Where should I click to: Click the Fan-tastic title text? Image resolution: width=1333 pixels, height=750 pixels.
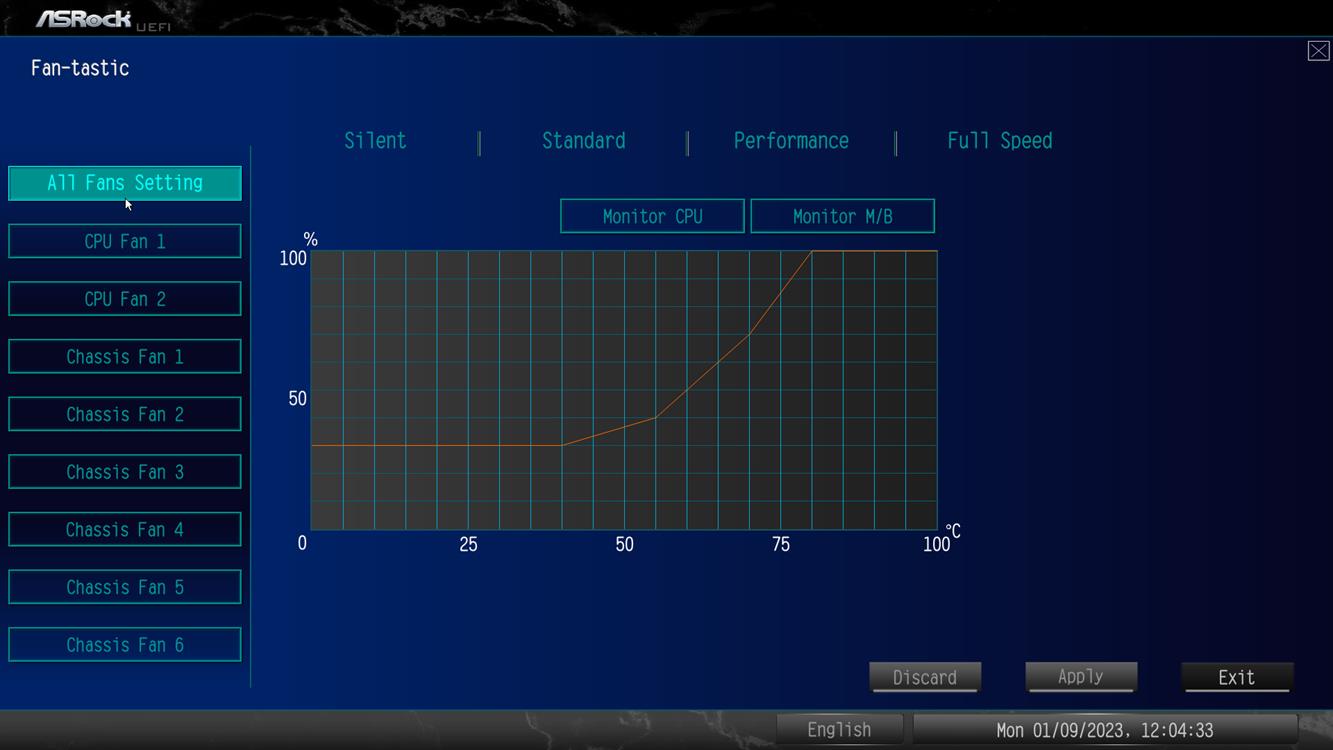(80, 68)
